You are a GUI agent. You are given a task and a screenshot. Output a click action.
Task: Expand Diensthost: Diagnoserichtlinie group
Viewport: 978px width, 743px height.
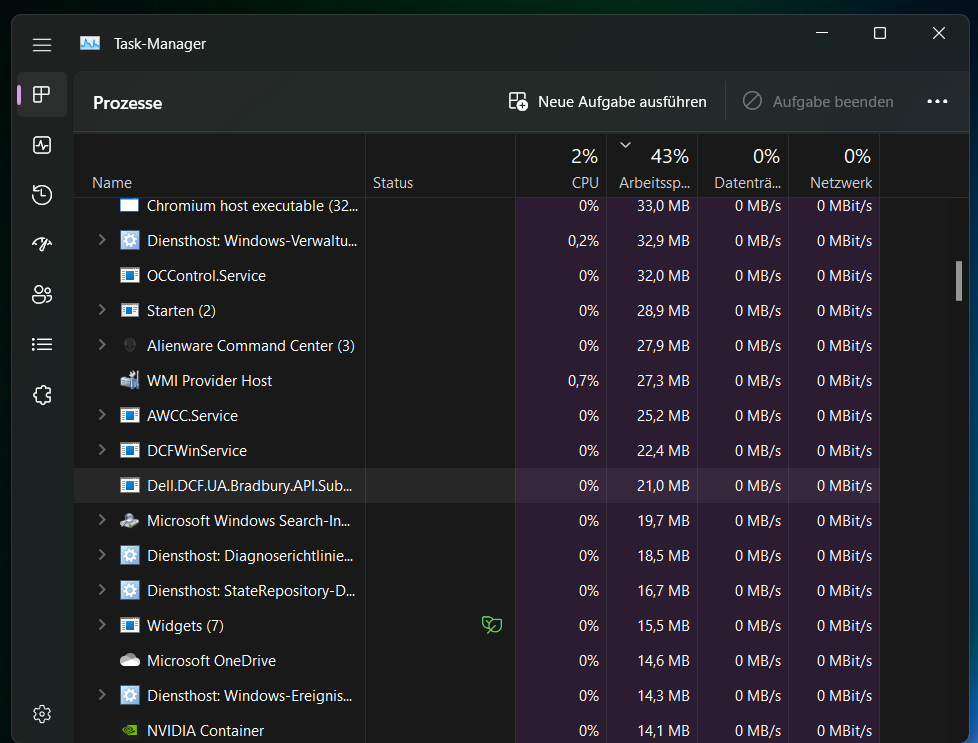click(x=102, y=554)
